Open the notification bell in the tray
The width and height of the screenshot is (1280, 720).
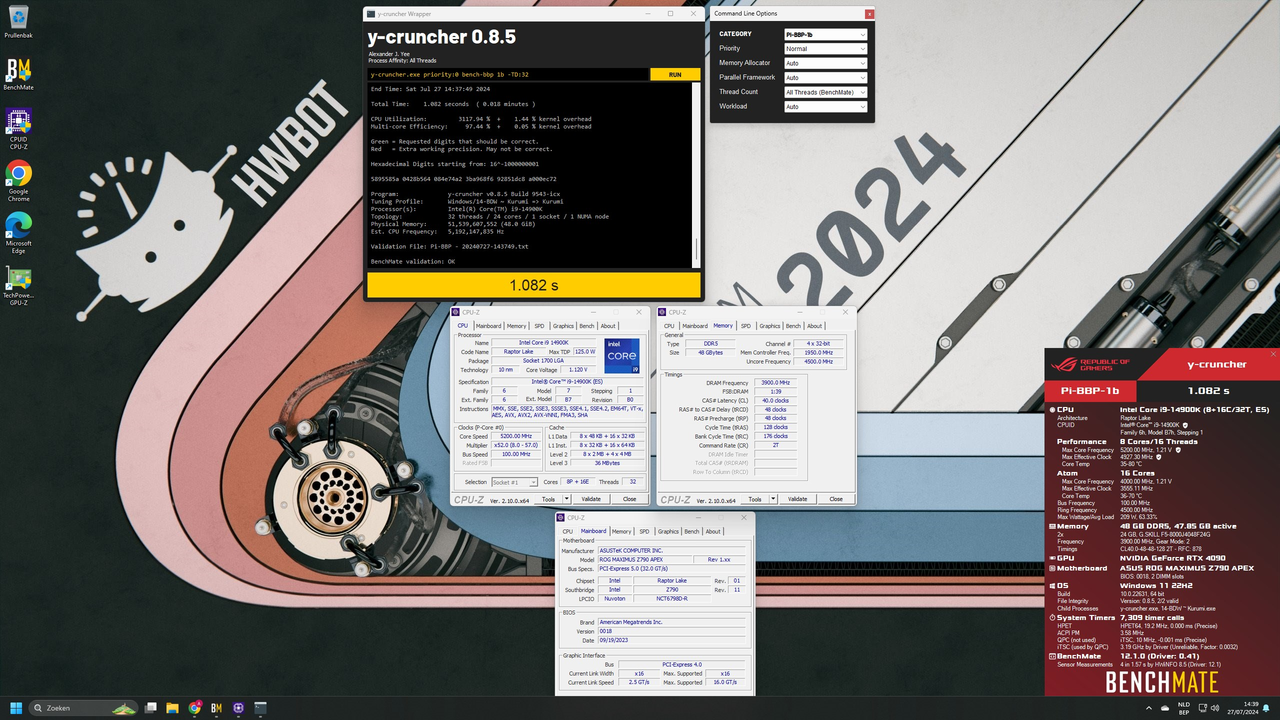tap(1268, 708)
